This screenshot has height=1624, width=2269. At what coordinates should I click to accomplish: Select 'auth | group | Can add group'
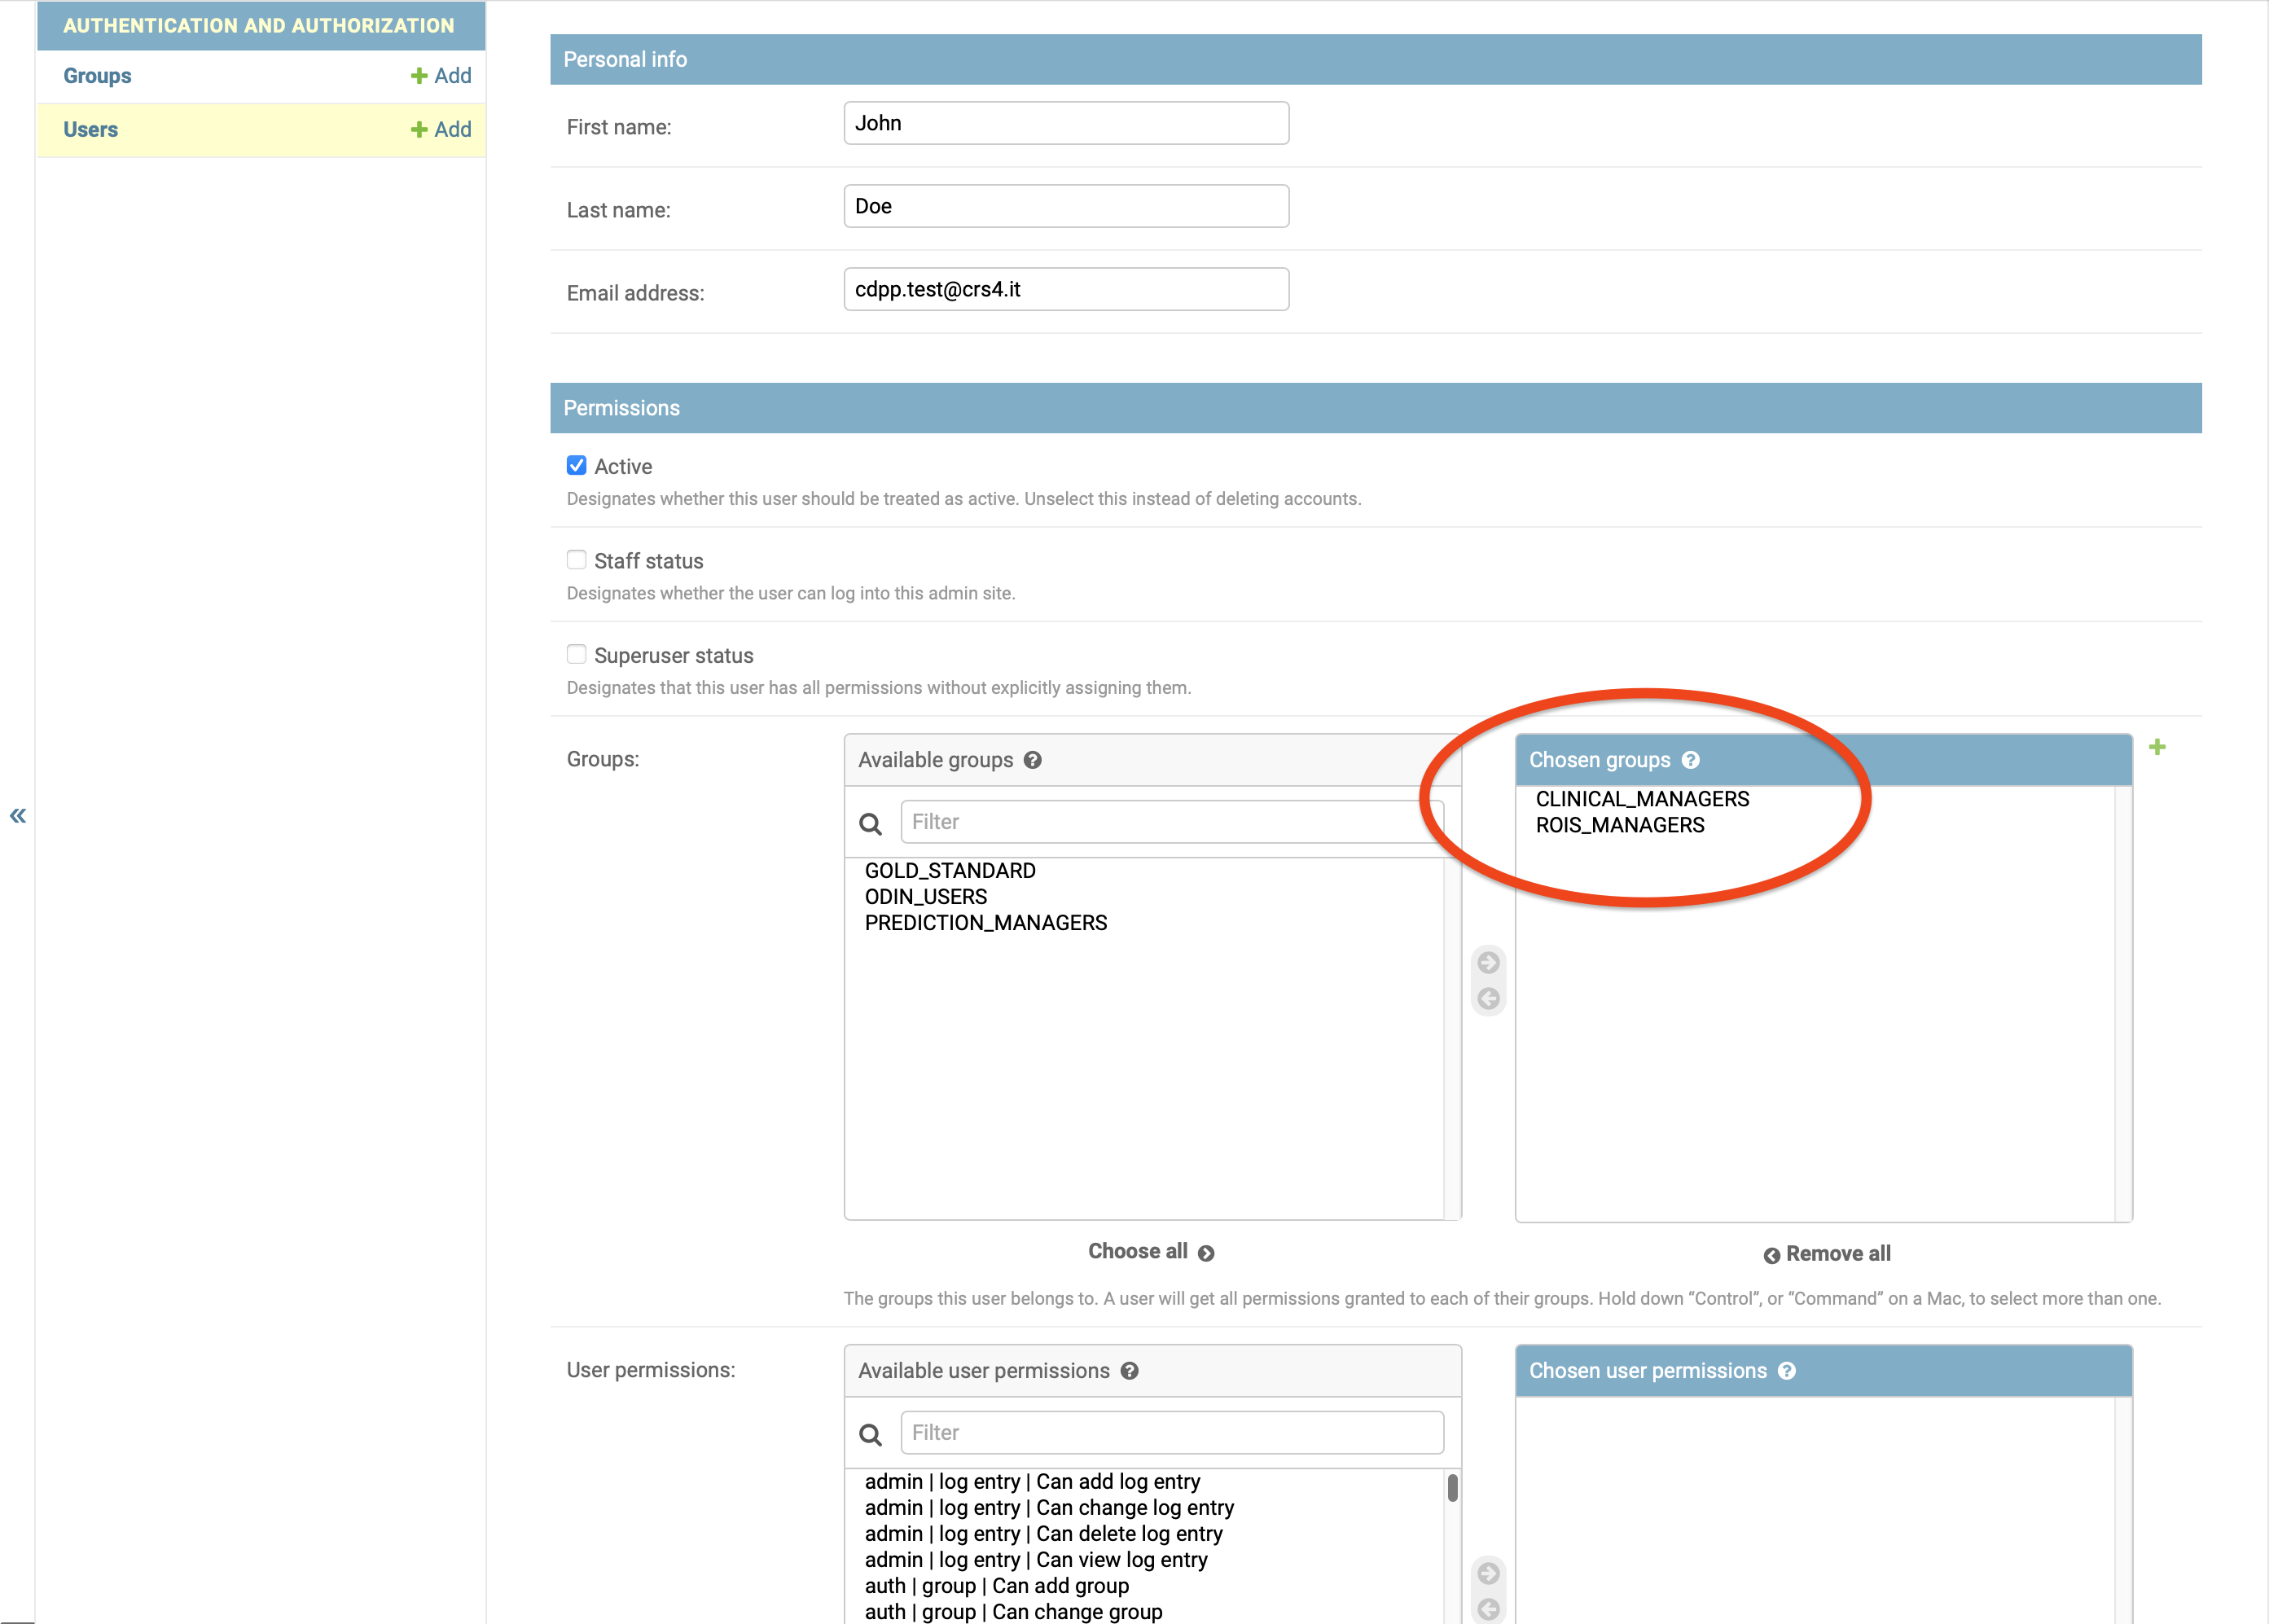coord(996,1586)
